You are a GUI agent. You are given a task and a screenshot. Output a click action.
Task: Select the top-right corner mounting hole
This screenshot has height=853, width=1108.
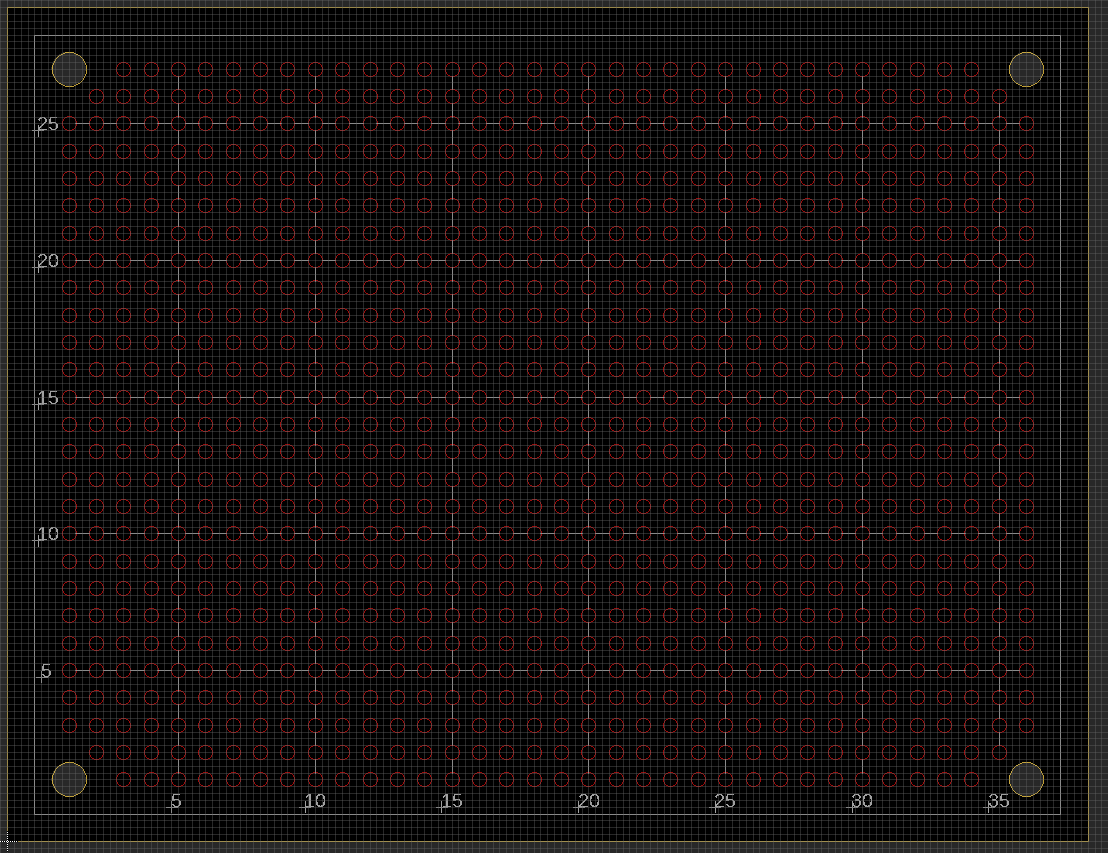pos(1026,69)
